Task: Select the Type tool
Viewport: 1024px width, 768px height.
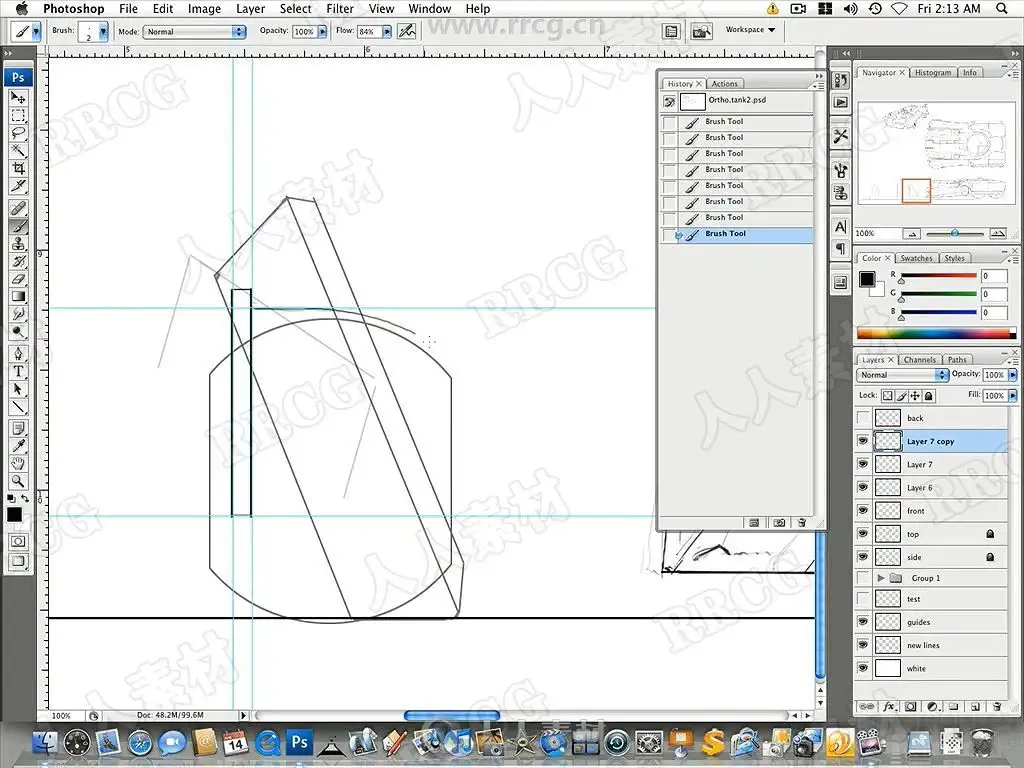Action: pyautogui.click(x=18, y=372)
